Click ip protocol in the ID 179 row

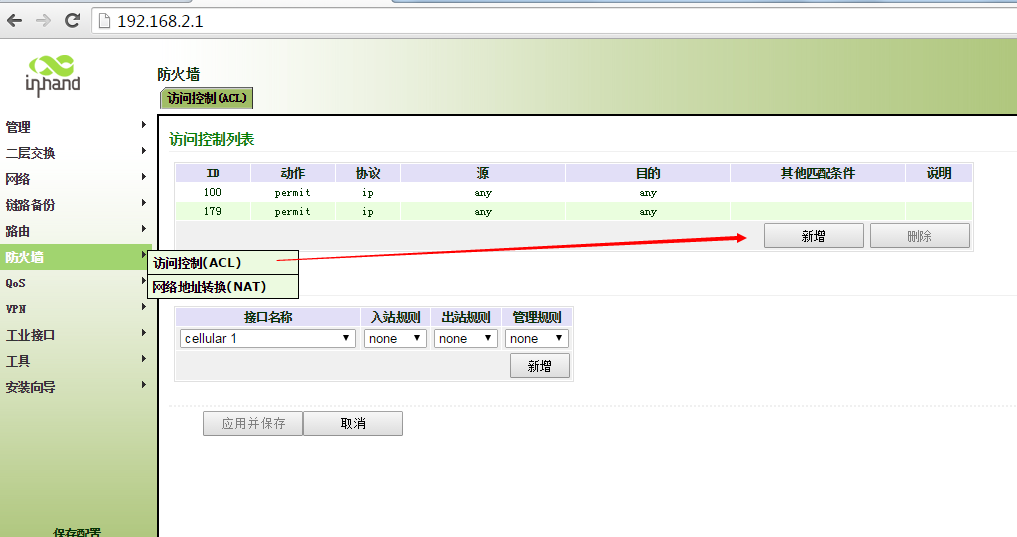tap(368, 212)
